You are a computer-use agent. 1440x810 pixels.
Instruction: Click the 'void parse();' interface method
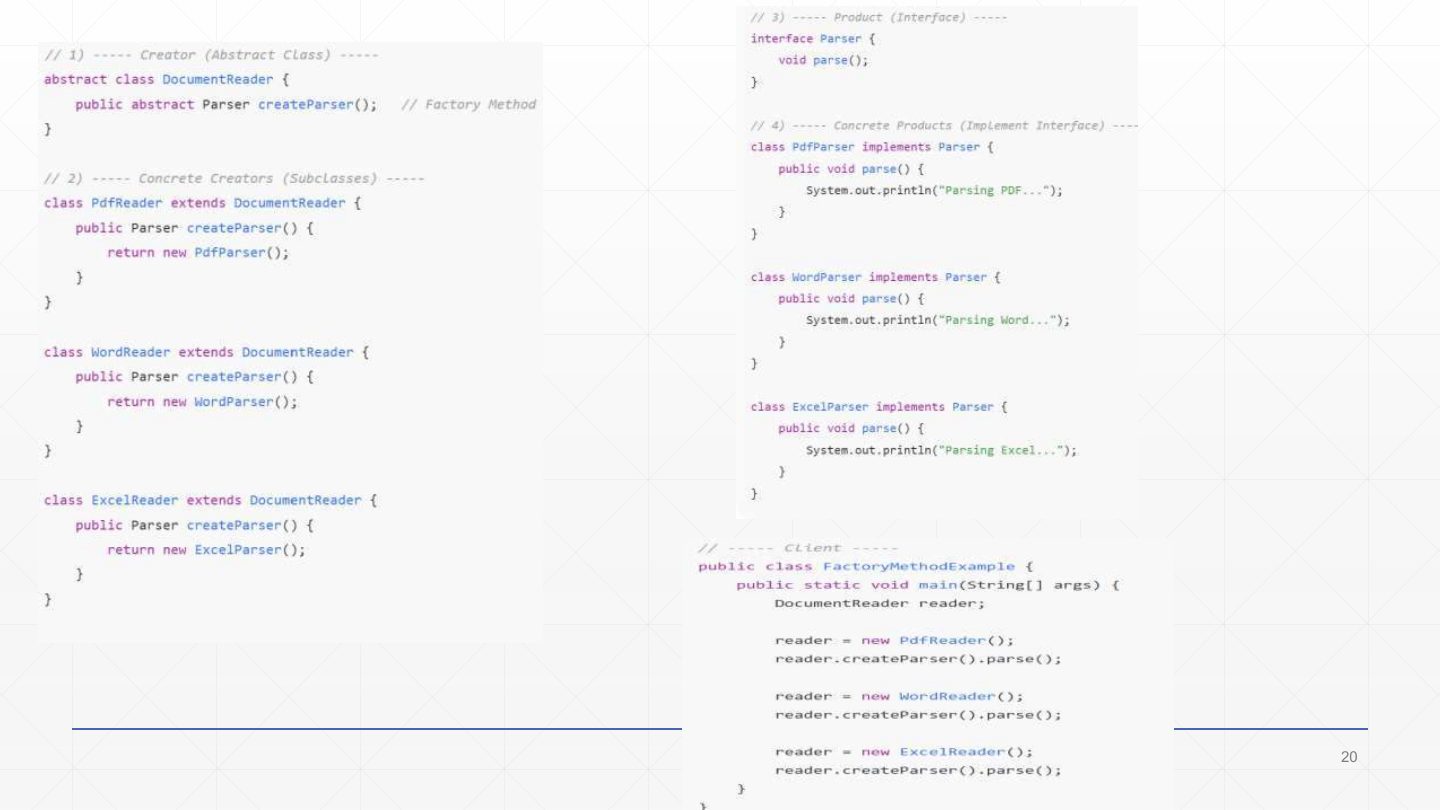pyautogui.click(x=823, y=61)
